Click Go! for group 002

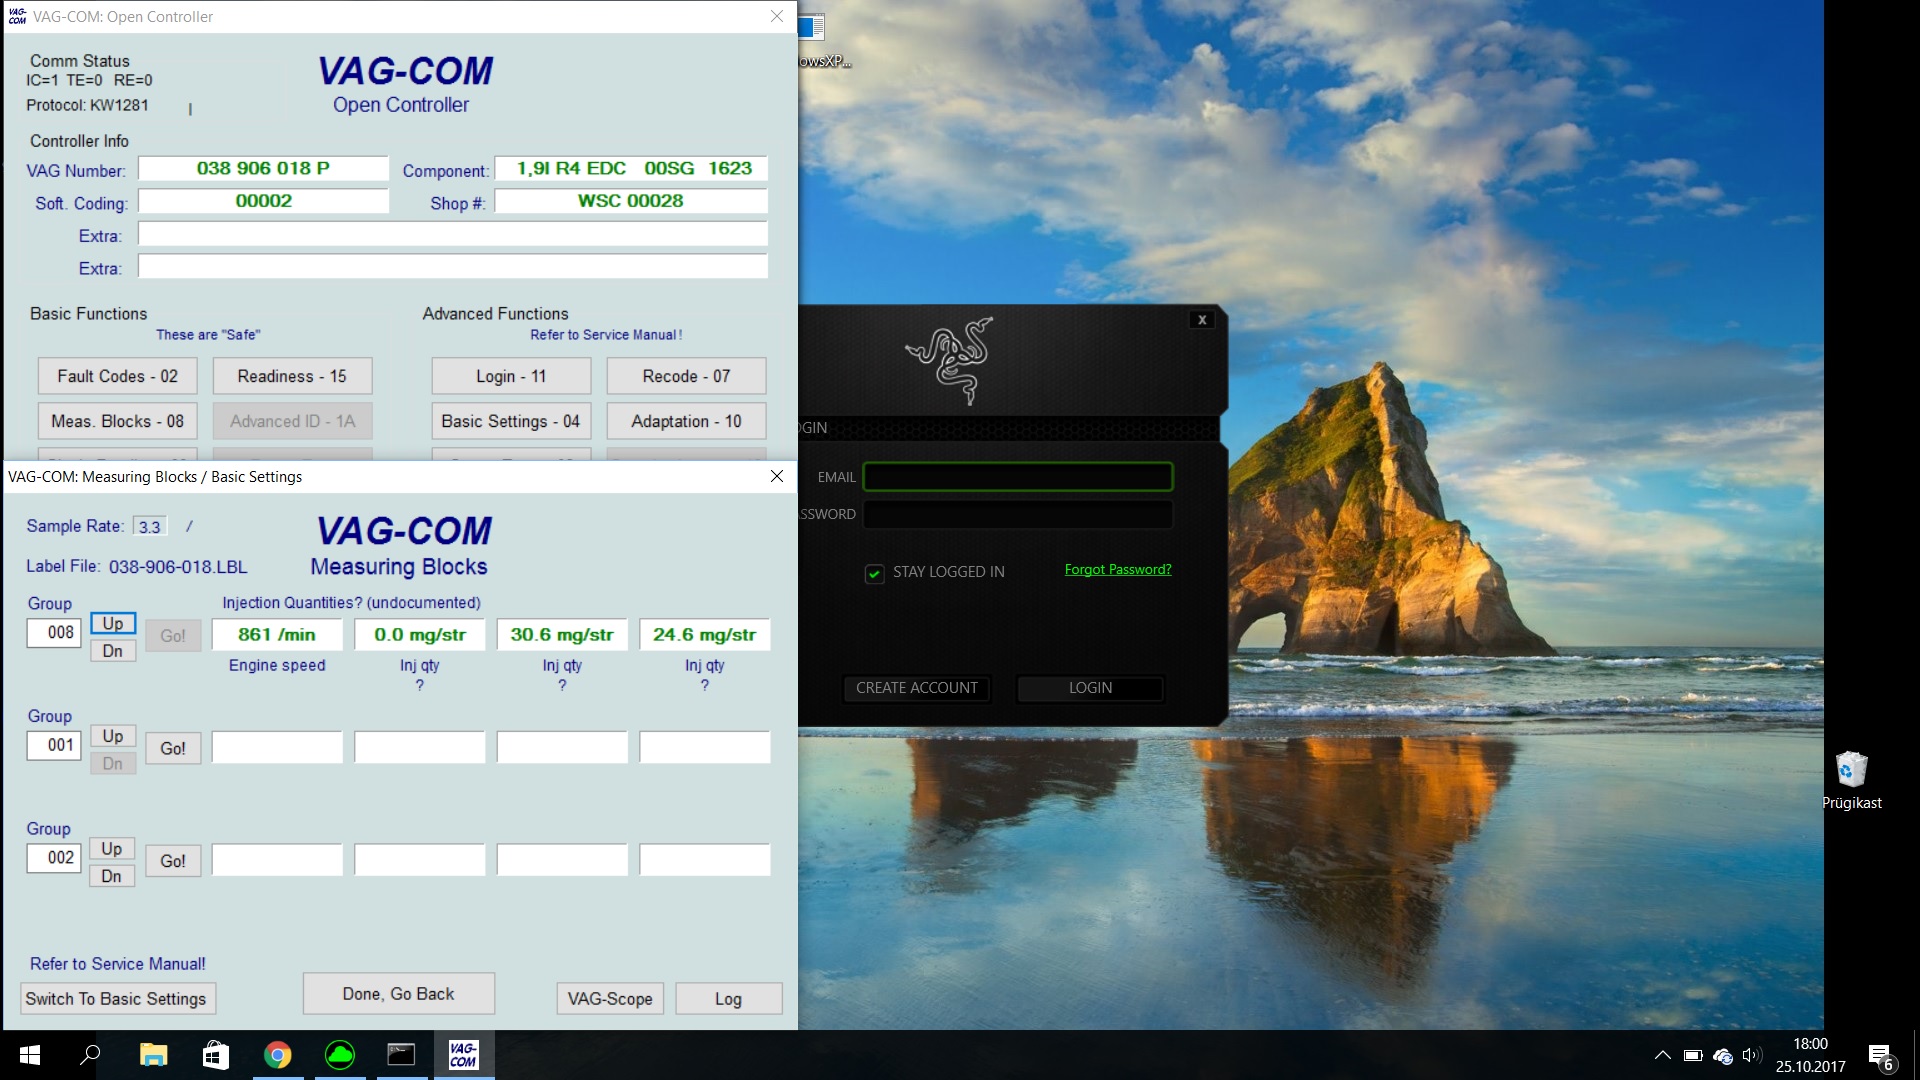coord(173,861)
